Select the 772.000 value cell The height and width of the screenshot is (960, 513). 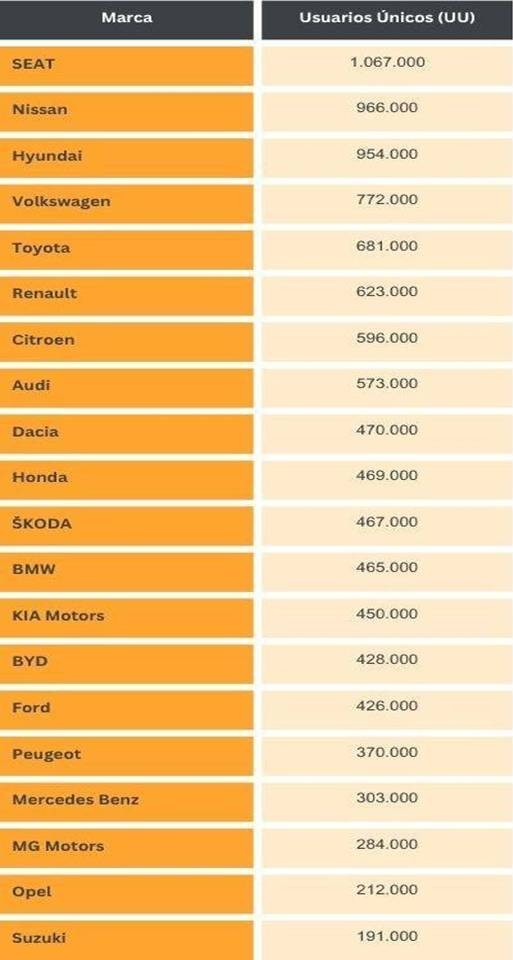coord(387,203)
